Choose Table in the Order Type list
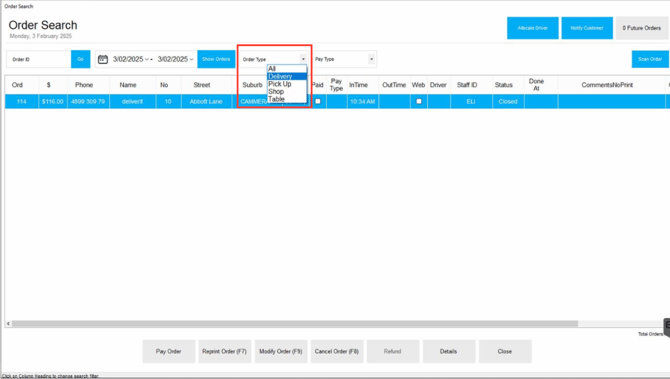 click(287, 99)
